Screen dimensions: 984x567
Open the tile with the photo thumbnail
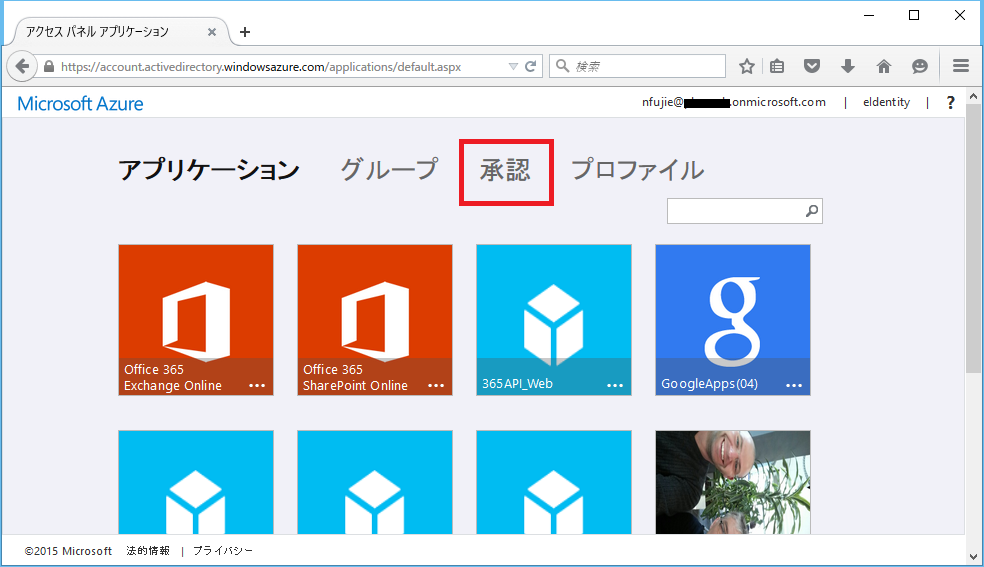pos(733,482)
